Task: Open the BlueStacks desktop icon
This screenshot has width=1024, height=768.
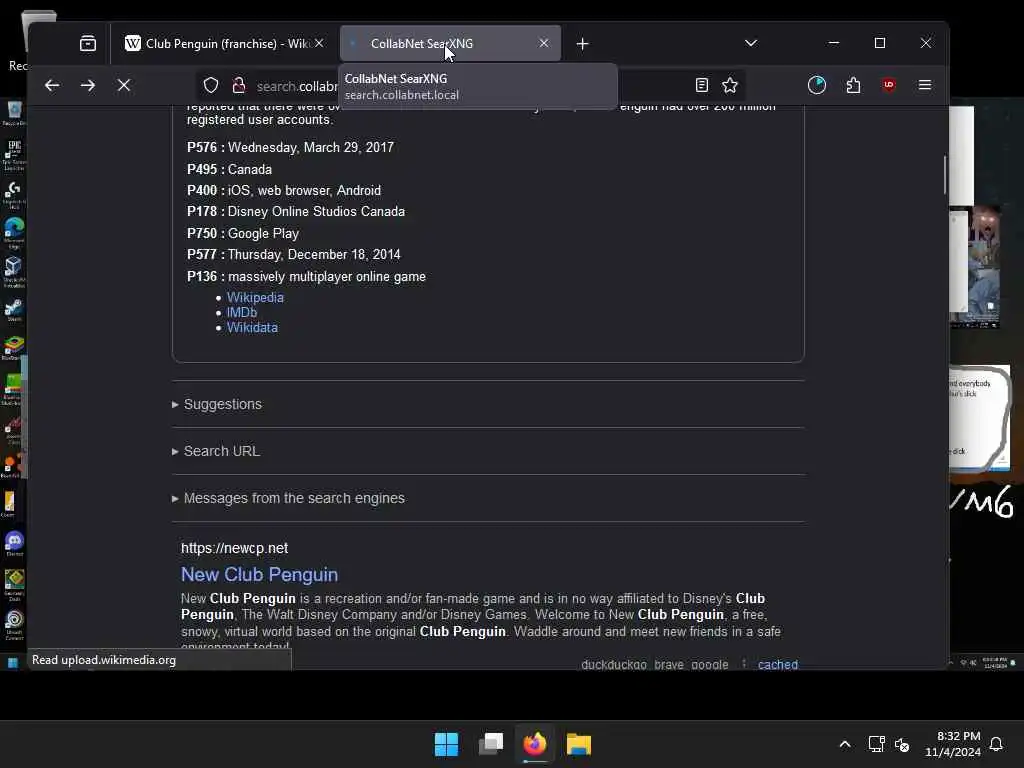Action: coord(14,348)
